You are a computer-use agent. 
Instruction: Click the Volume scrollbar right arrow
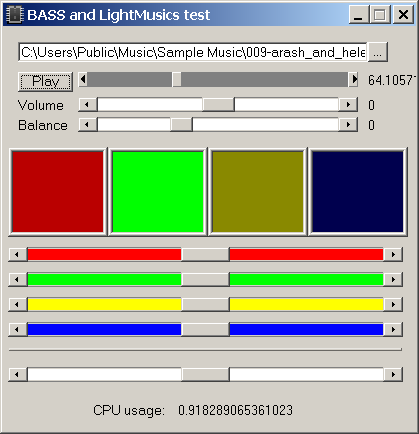pyautogui.click(x=348, y=105)
